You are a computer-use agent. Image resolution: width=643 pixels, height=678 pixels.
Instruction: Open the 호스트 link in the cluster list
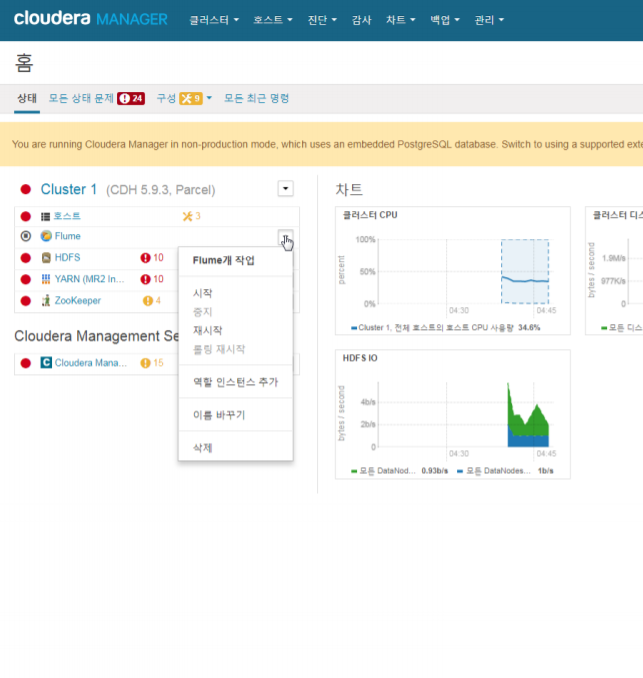pyautogui.click(x=67, y=216)
